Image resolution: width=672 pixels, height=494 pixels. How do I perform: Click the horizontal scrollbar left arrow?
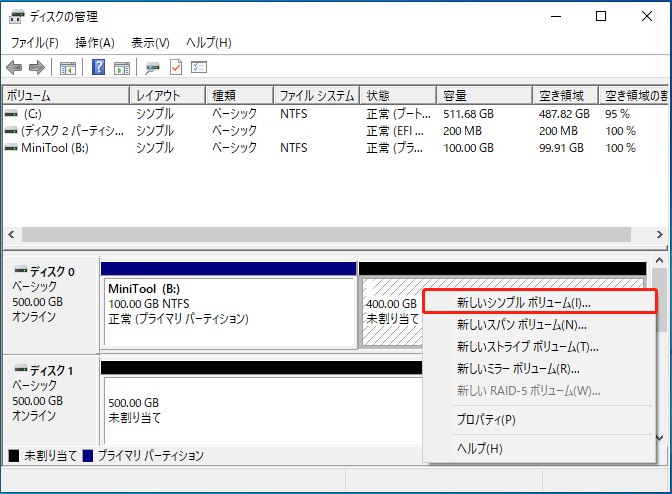click(12, 235)
